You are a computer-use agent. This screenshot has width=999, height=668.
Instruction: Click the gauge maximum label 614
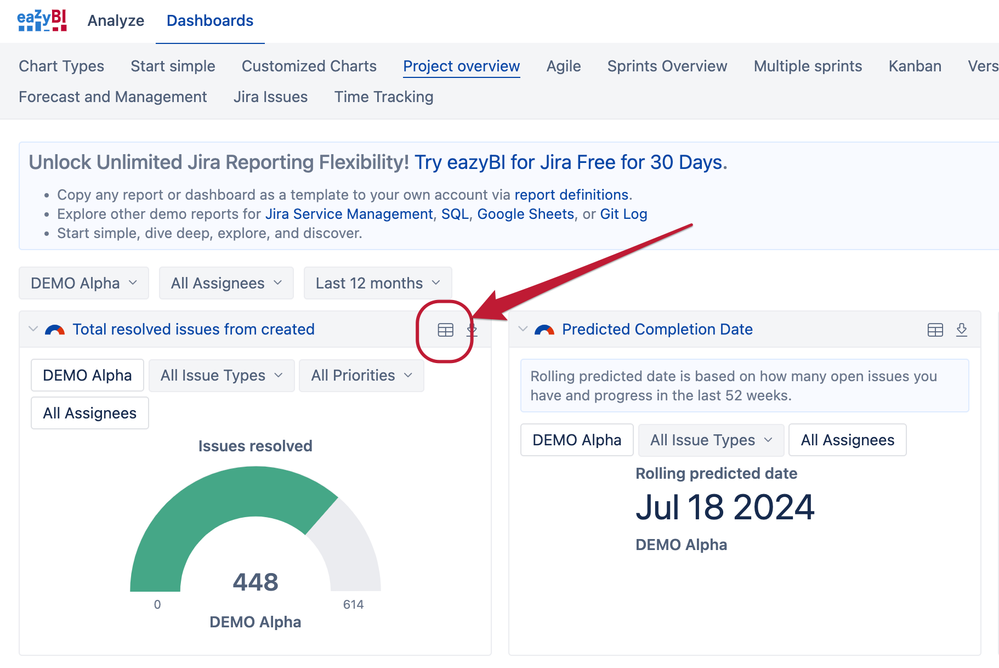click(353, 604)
